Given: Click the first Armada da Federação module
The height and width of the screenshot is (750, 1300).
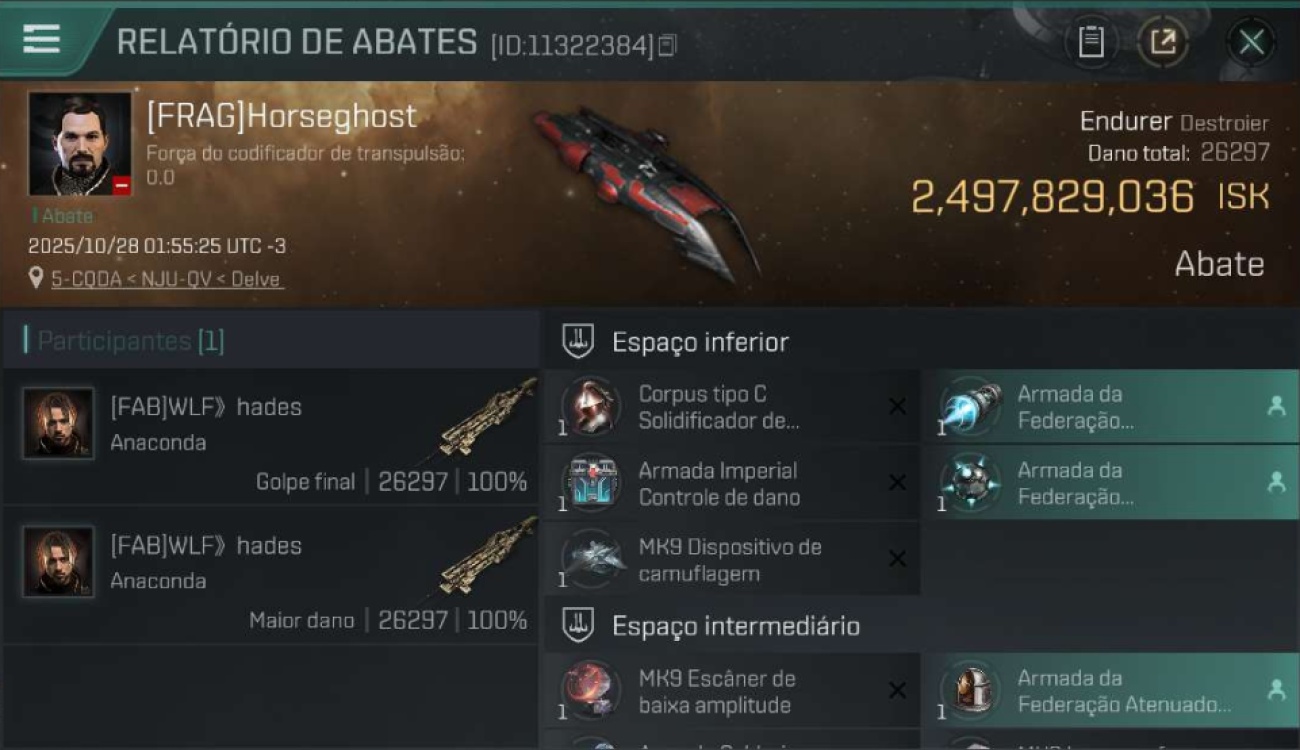Looking at the screenshot, I should [x=1110, y=407].
